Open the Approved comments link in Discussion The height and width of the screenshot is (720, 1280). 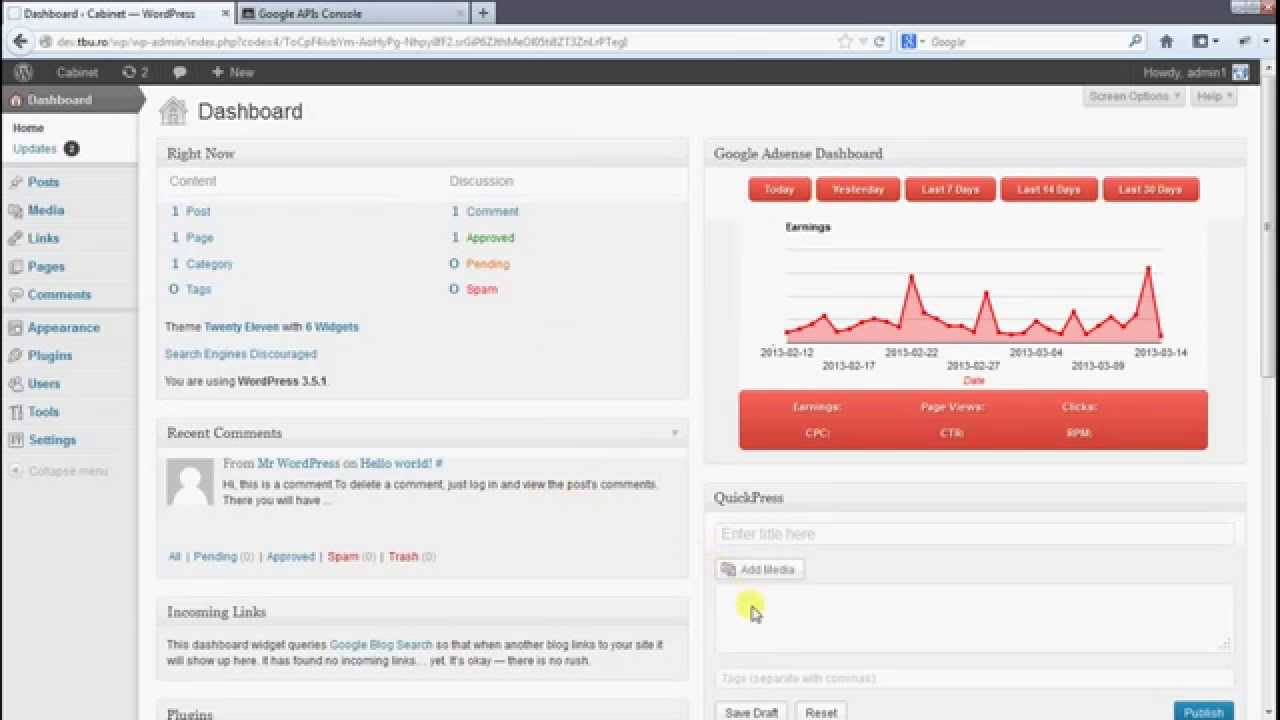click(x=490, y=238)
